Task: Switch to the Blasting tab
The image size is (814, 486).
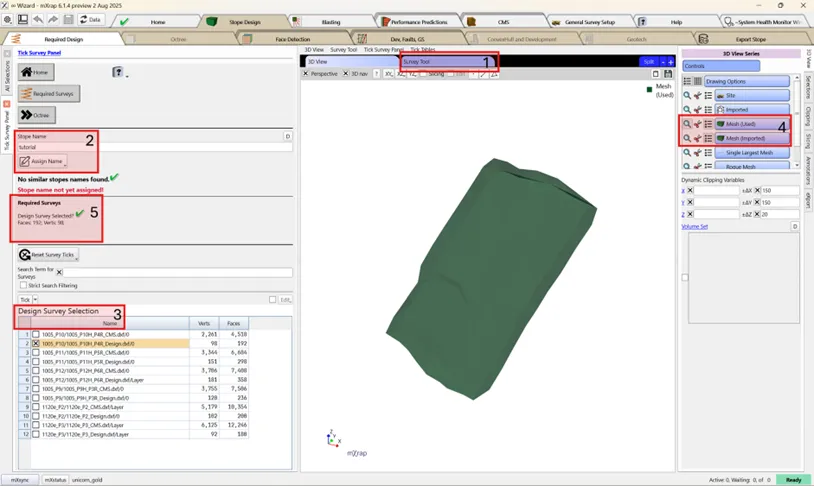Action: (330, 21)
